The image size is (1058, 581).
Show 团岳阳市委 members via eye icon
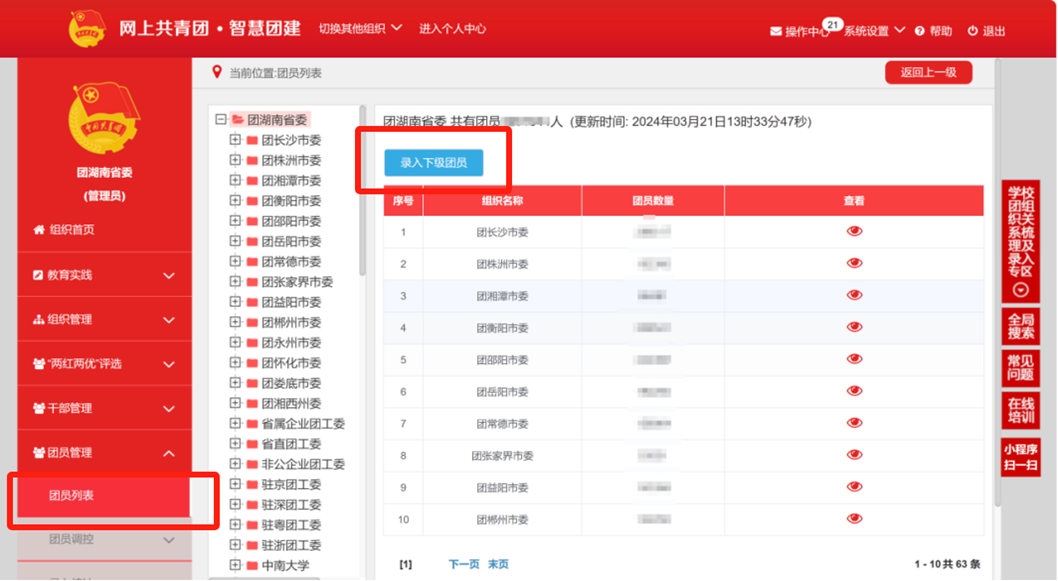(854, 391)
